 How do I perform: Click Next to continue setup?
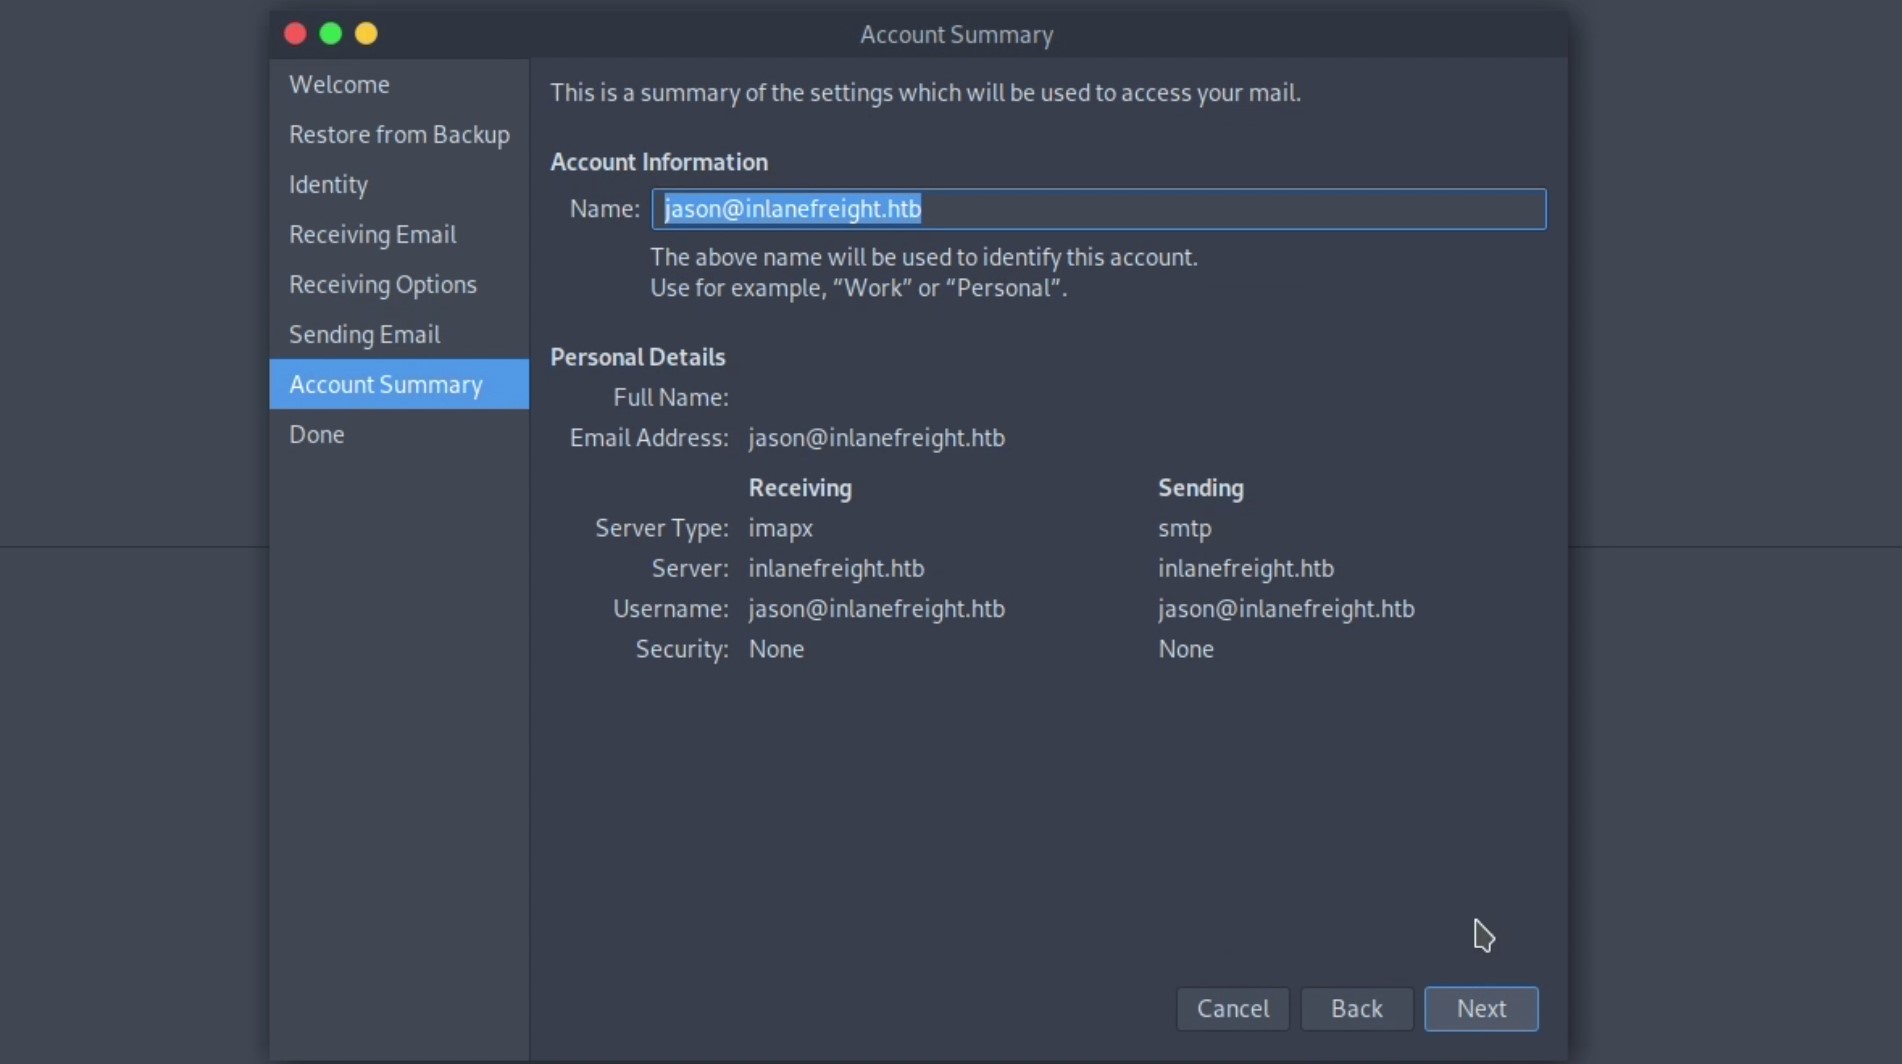[1481, 1008]
